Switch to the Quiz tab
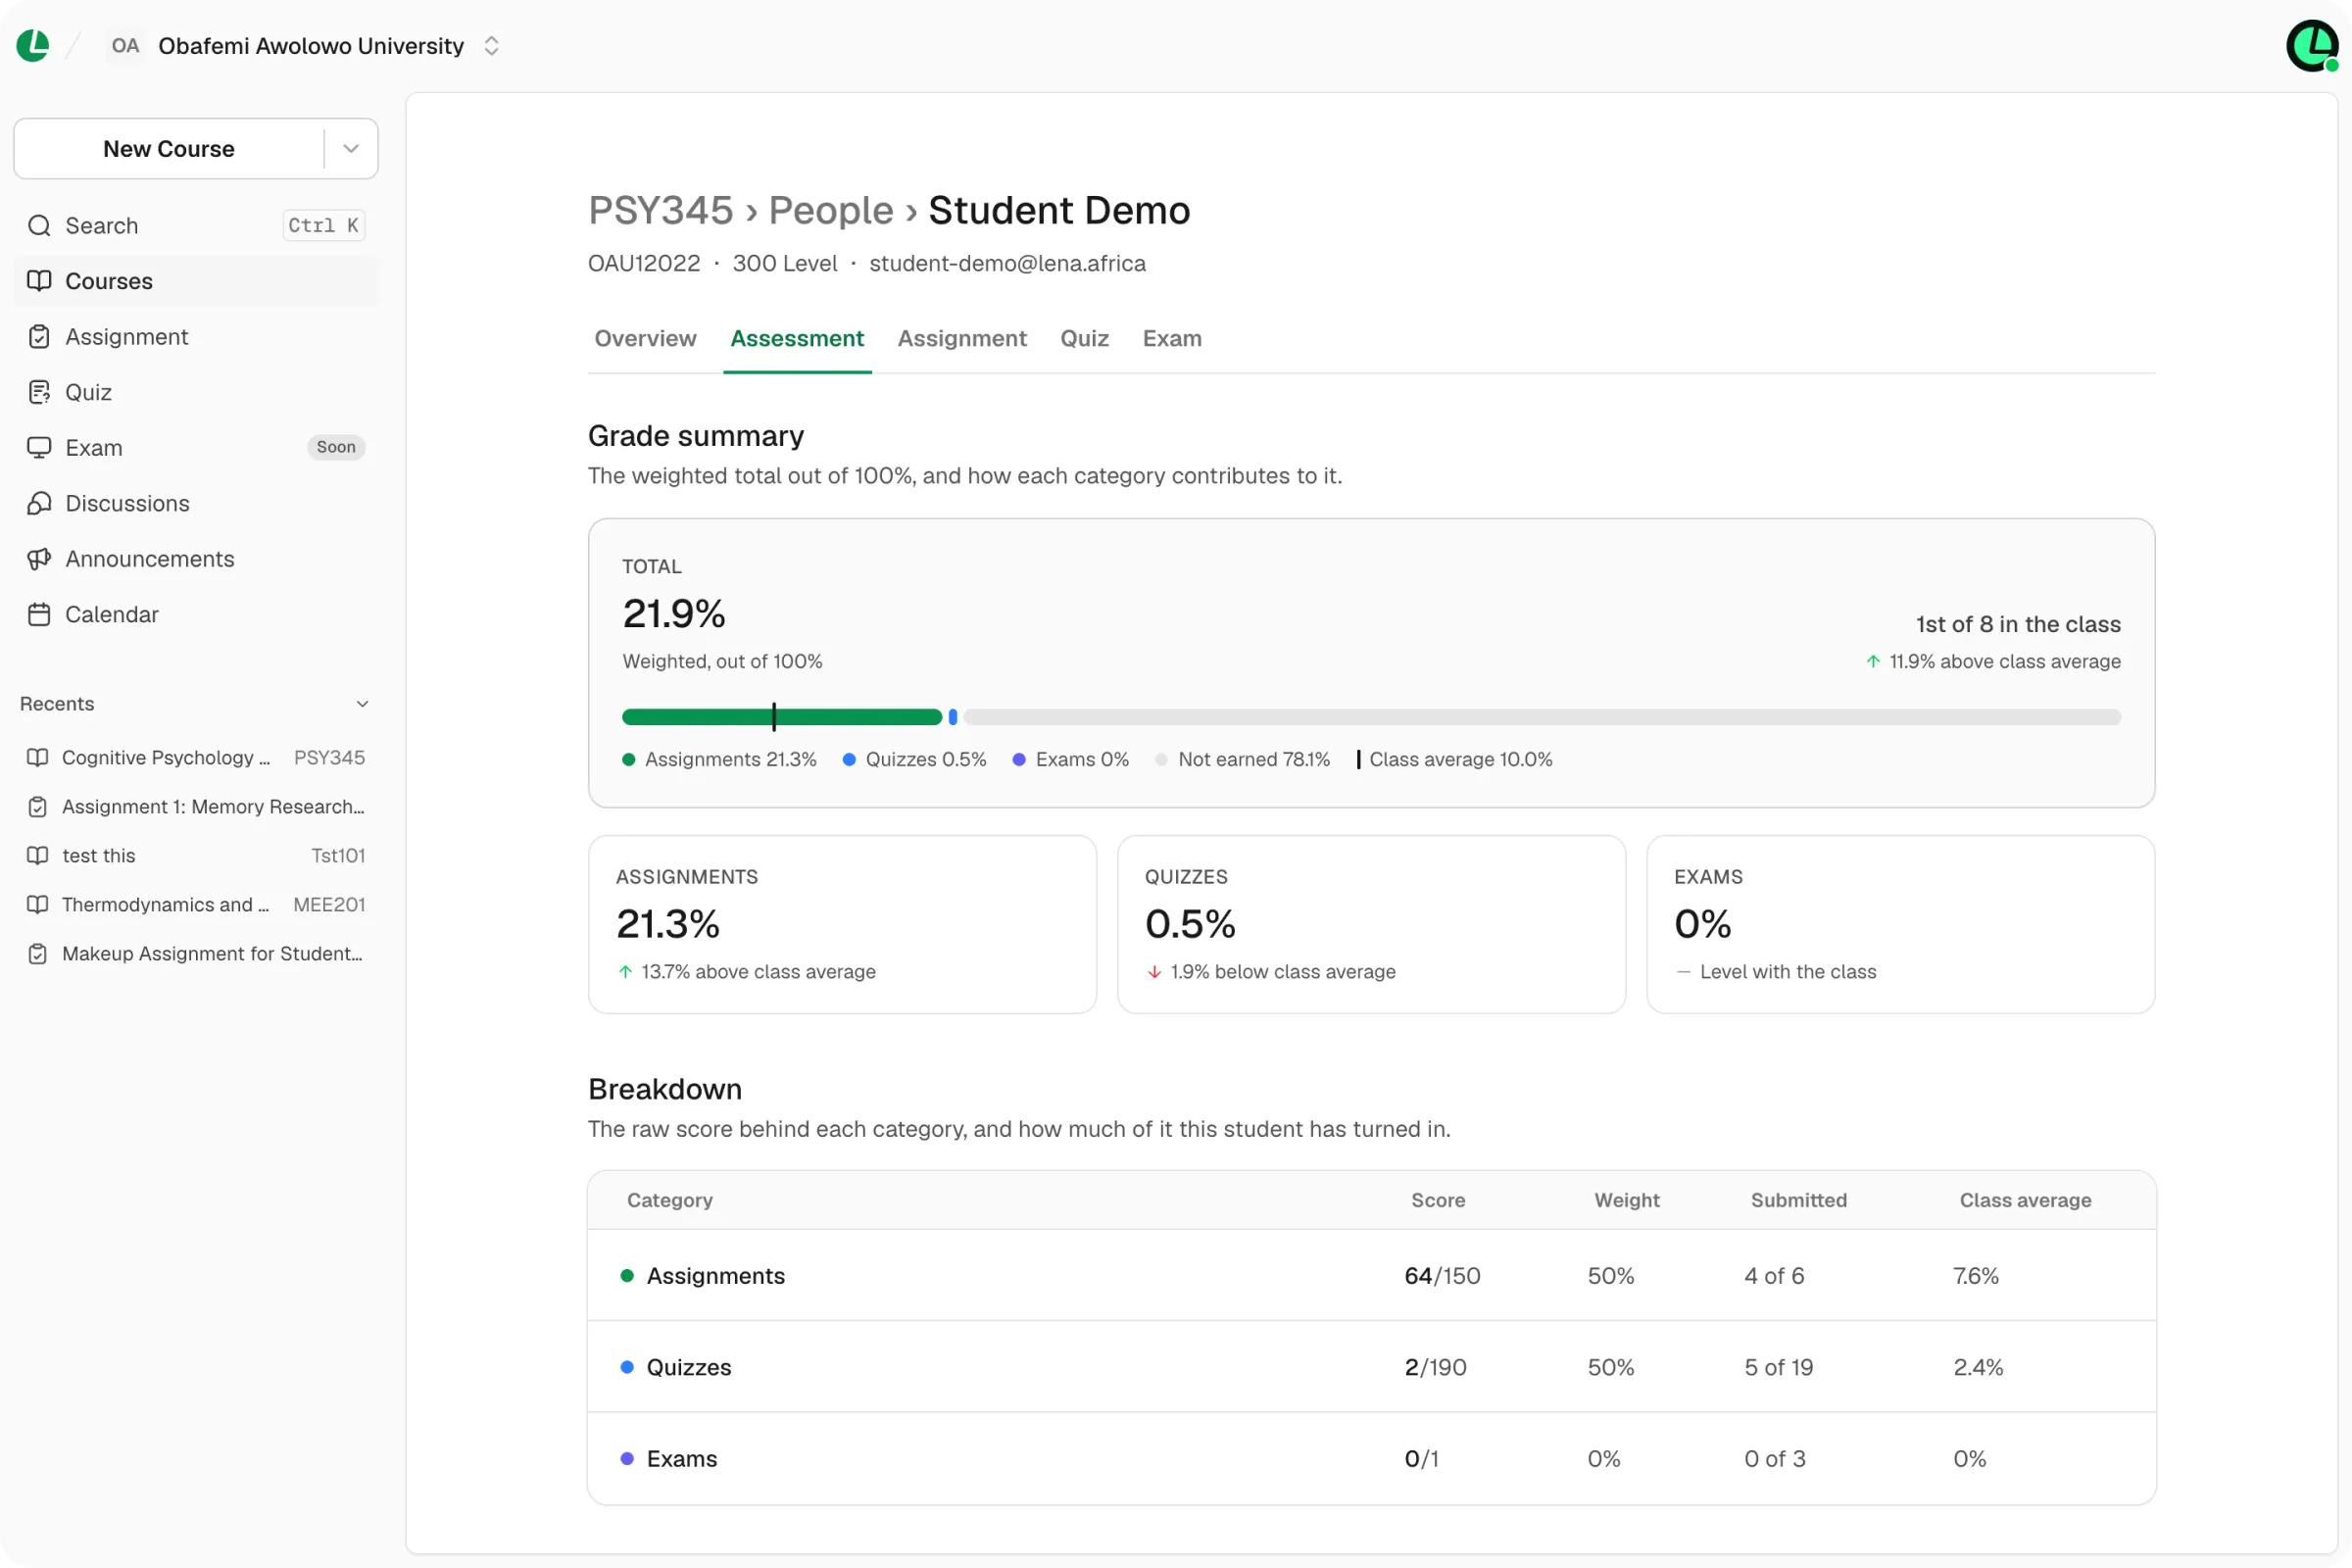2352x1568 pixels. click(1084, 339)
